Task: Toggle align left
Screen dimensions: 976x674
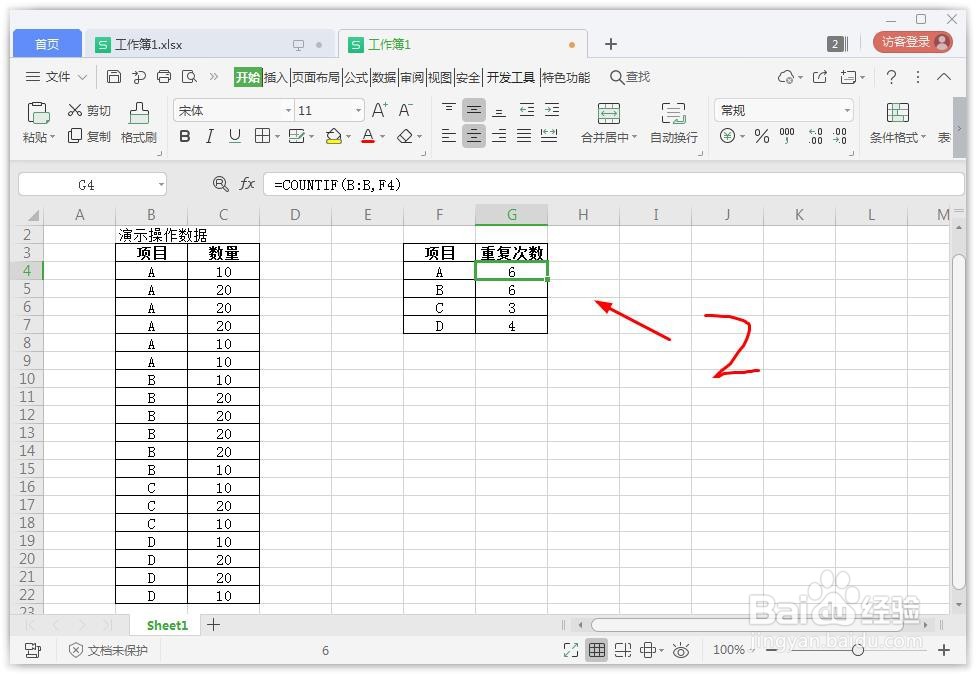Action: coord(449,136)
